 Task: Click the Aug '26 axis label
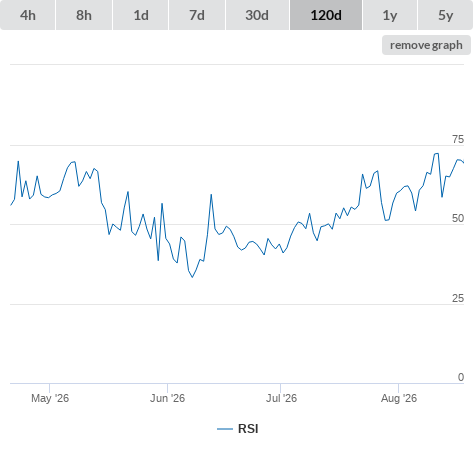tap(399, 398)
